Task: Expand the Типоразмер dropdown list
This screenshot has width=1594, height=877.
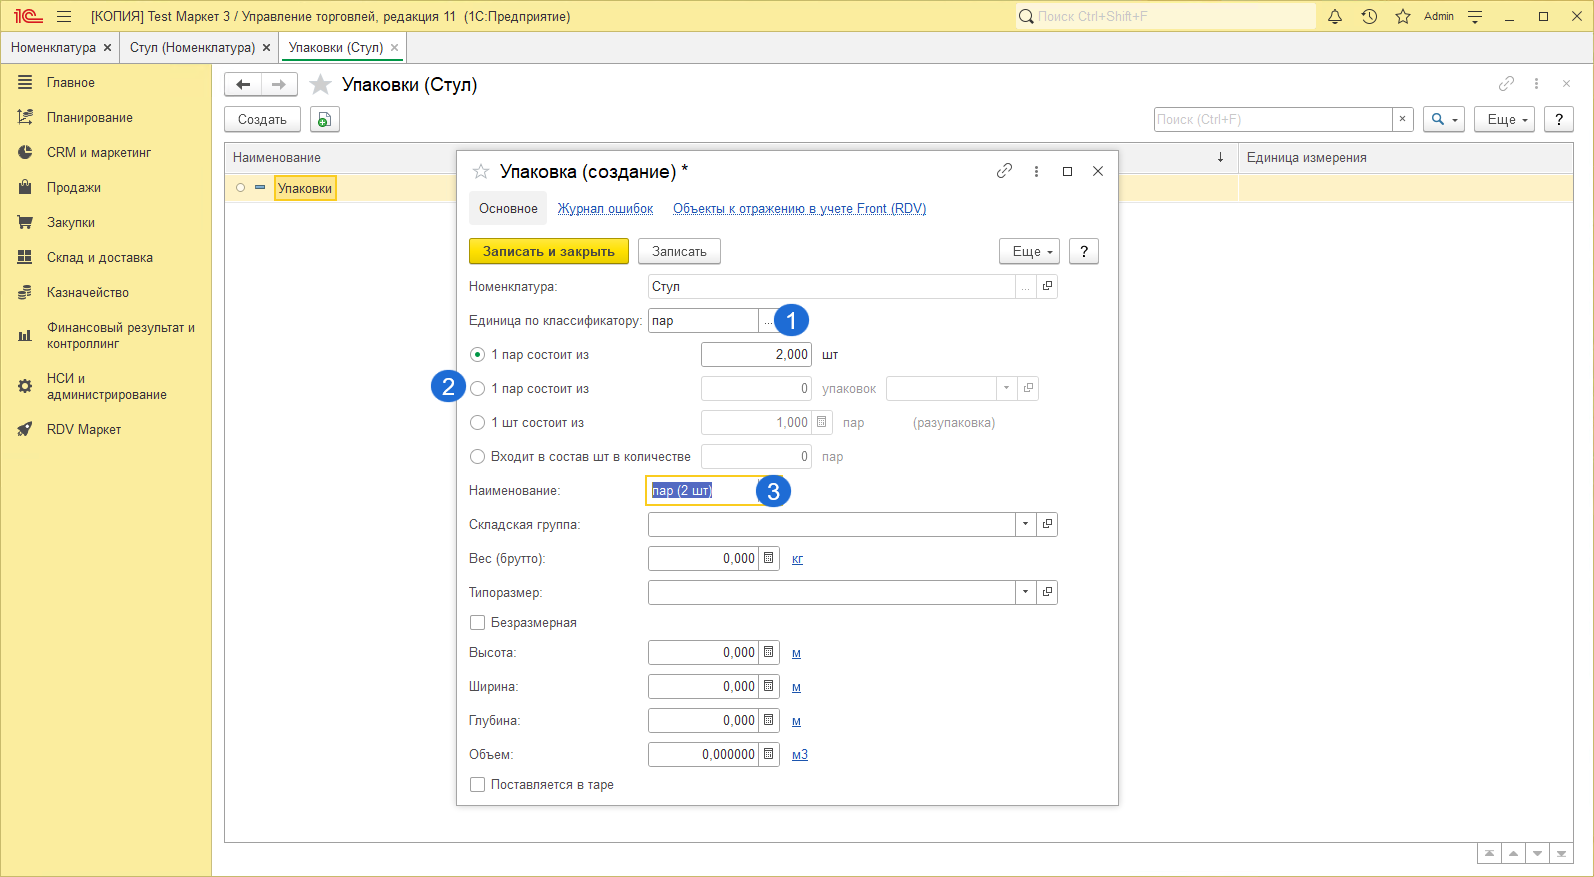Action: [1025, 592]
